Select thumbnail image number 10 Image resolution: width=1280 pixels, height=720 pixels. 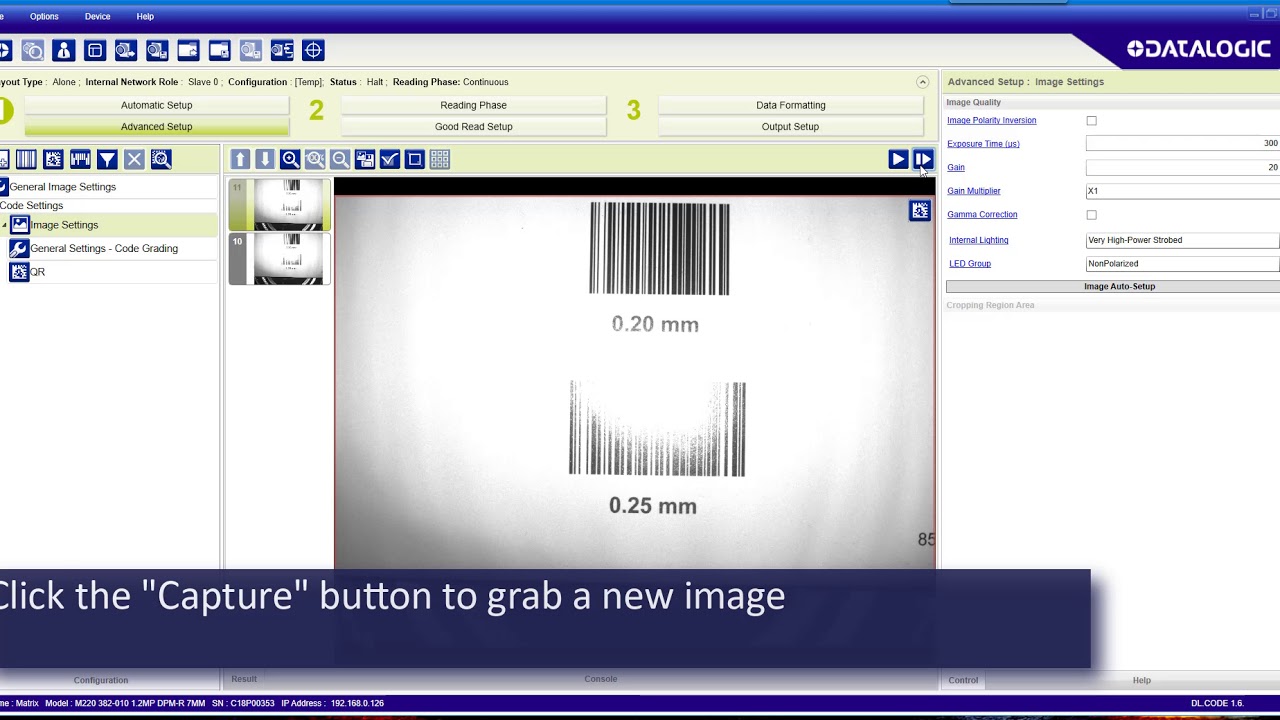280,260
